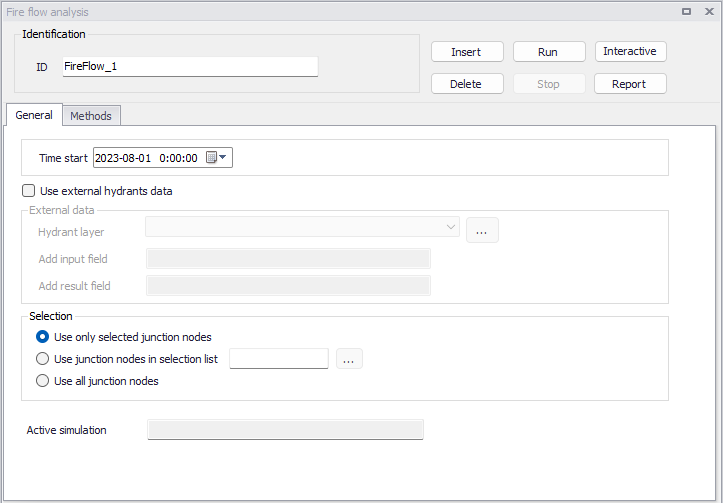Browse selection list with ellipsis button
The height and width of the screenshot is (503, 723).
[x=350, y=359]
